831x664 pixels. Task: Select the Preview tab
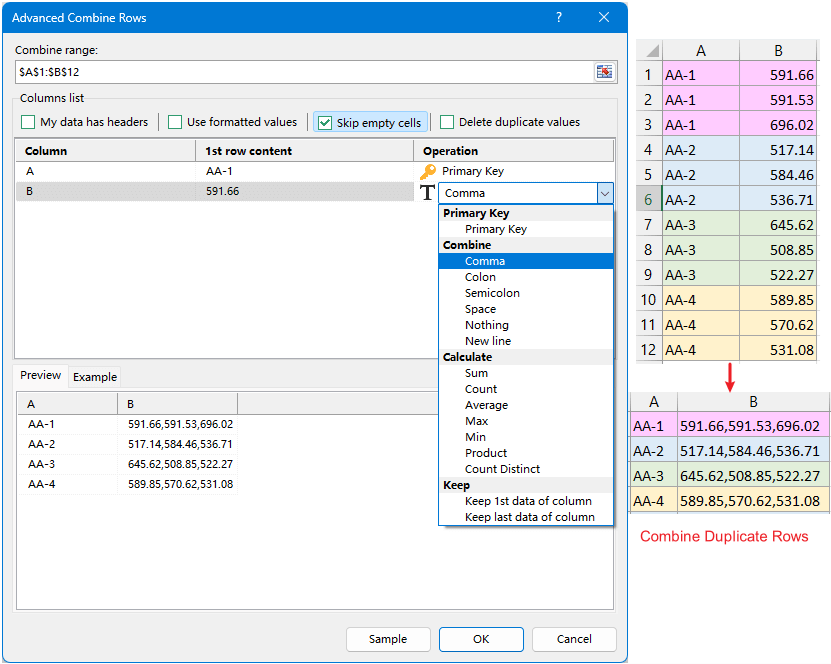tap(40, 375)
